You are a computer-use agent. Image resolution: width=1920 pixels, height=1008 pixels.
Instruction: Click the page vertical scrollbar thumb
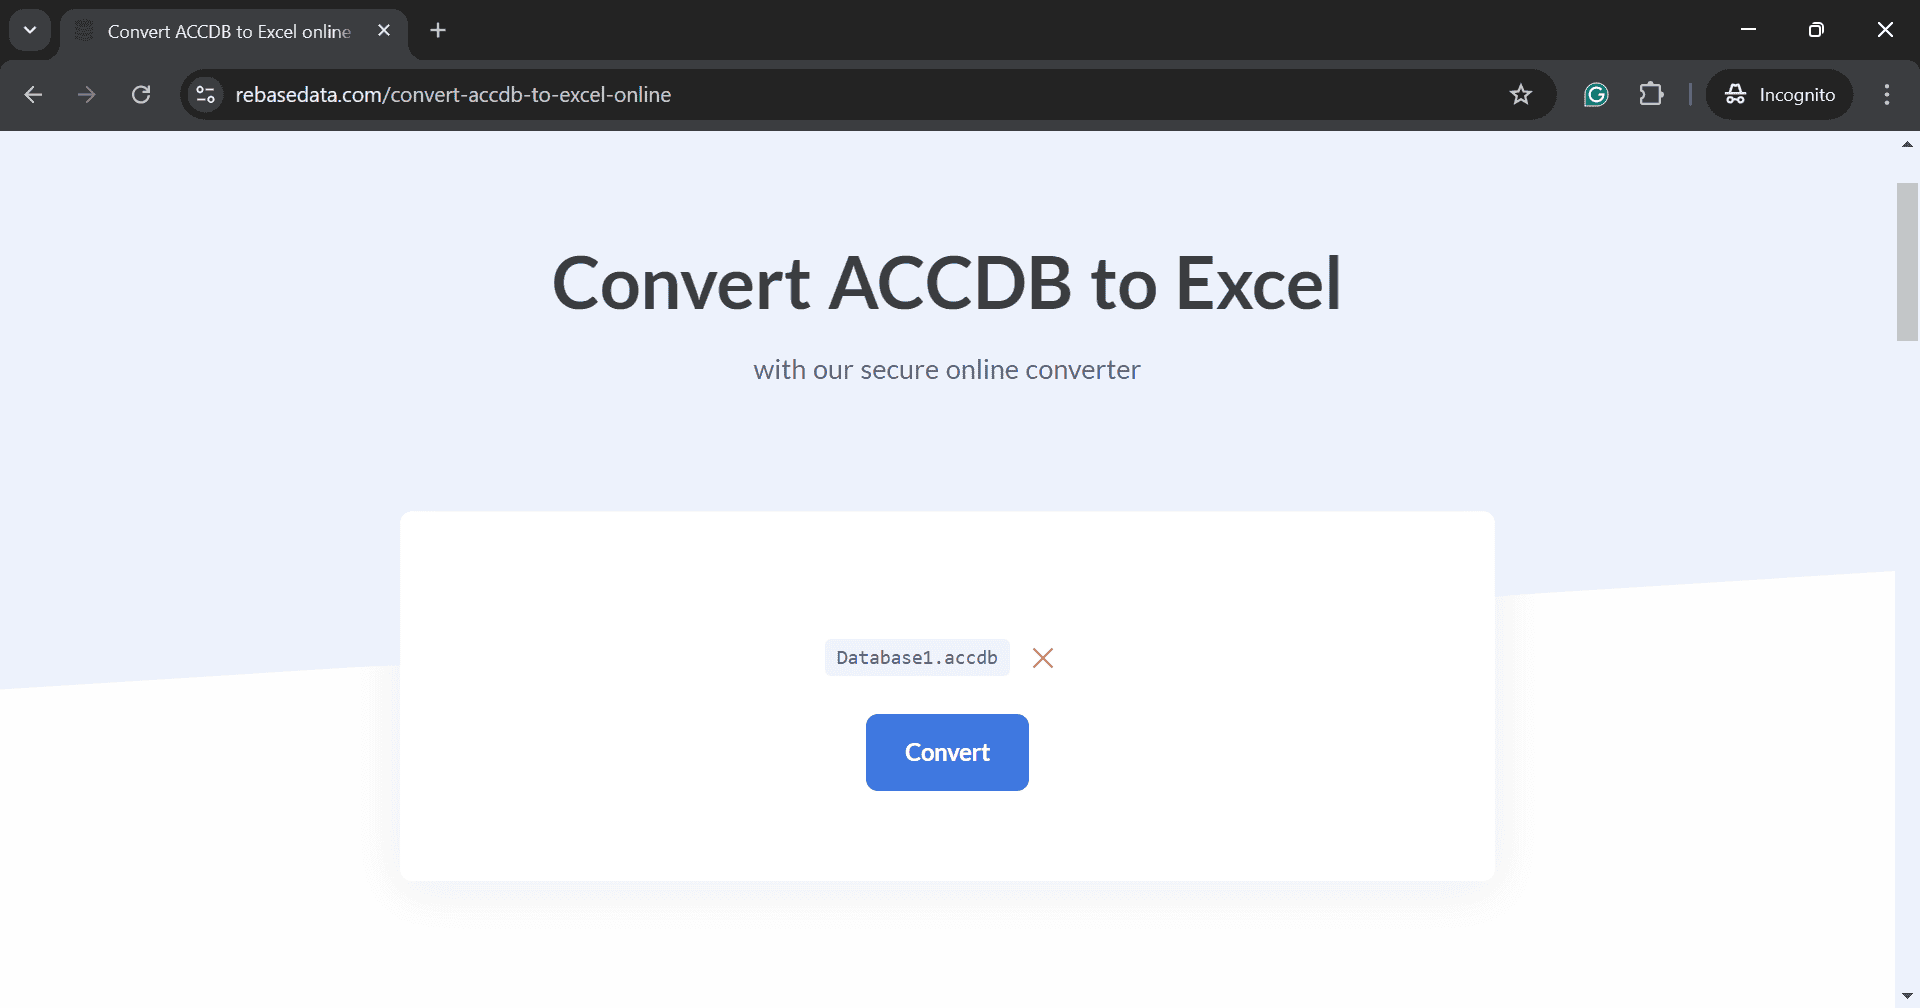pyautogui.click(x=1907, y=262)
